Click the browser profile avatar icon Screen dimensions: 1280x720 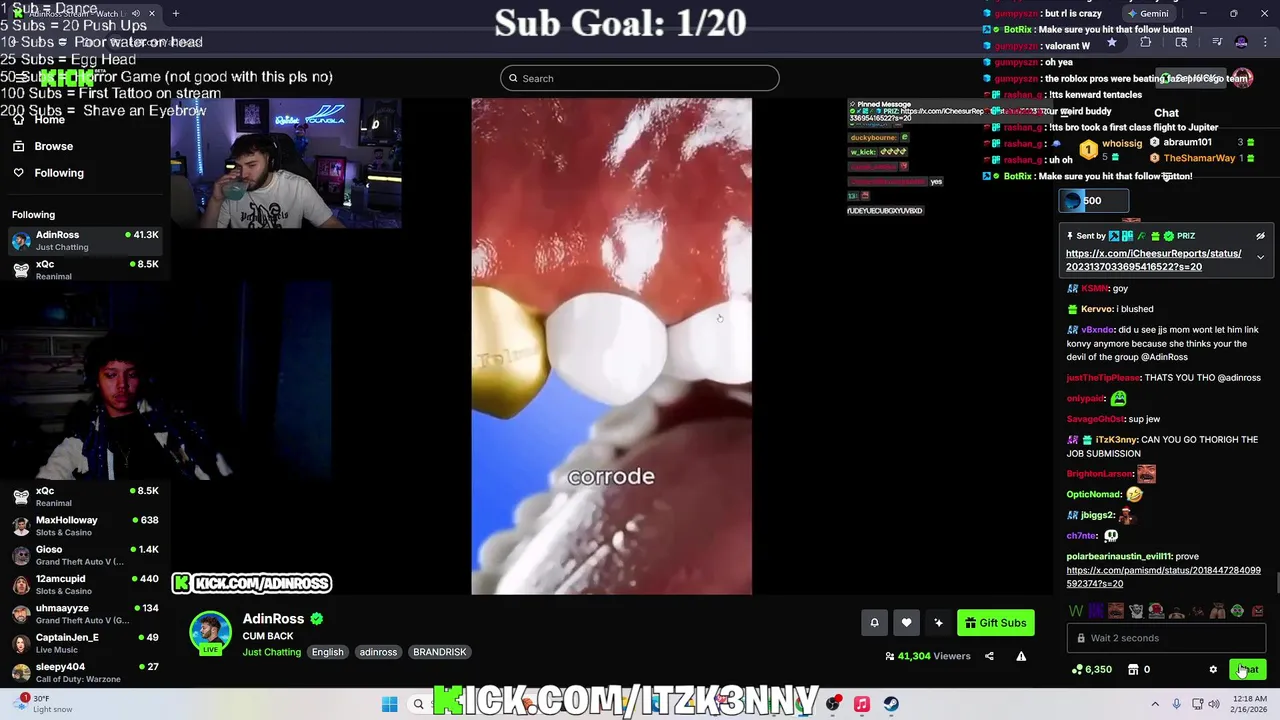1241,43
